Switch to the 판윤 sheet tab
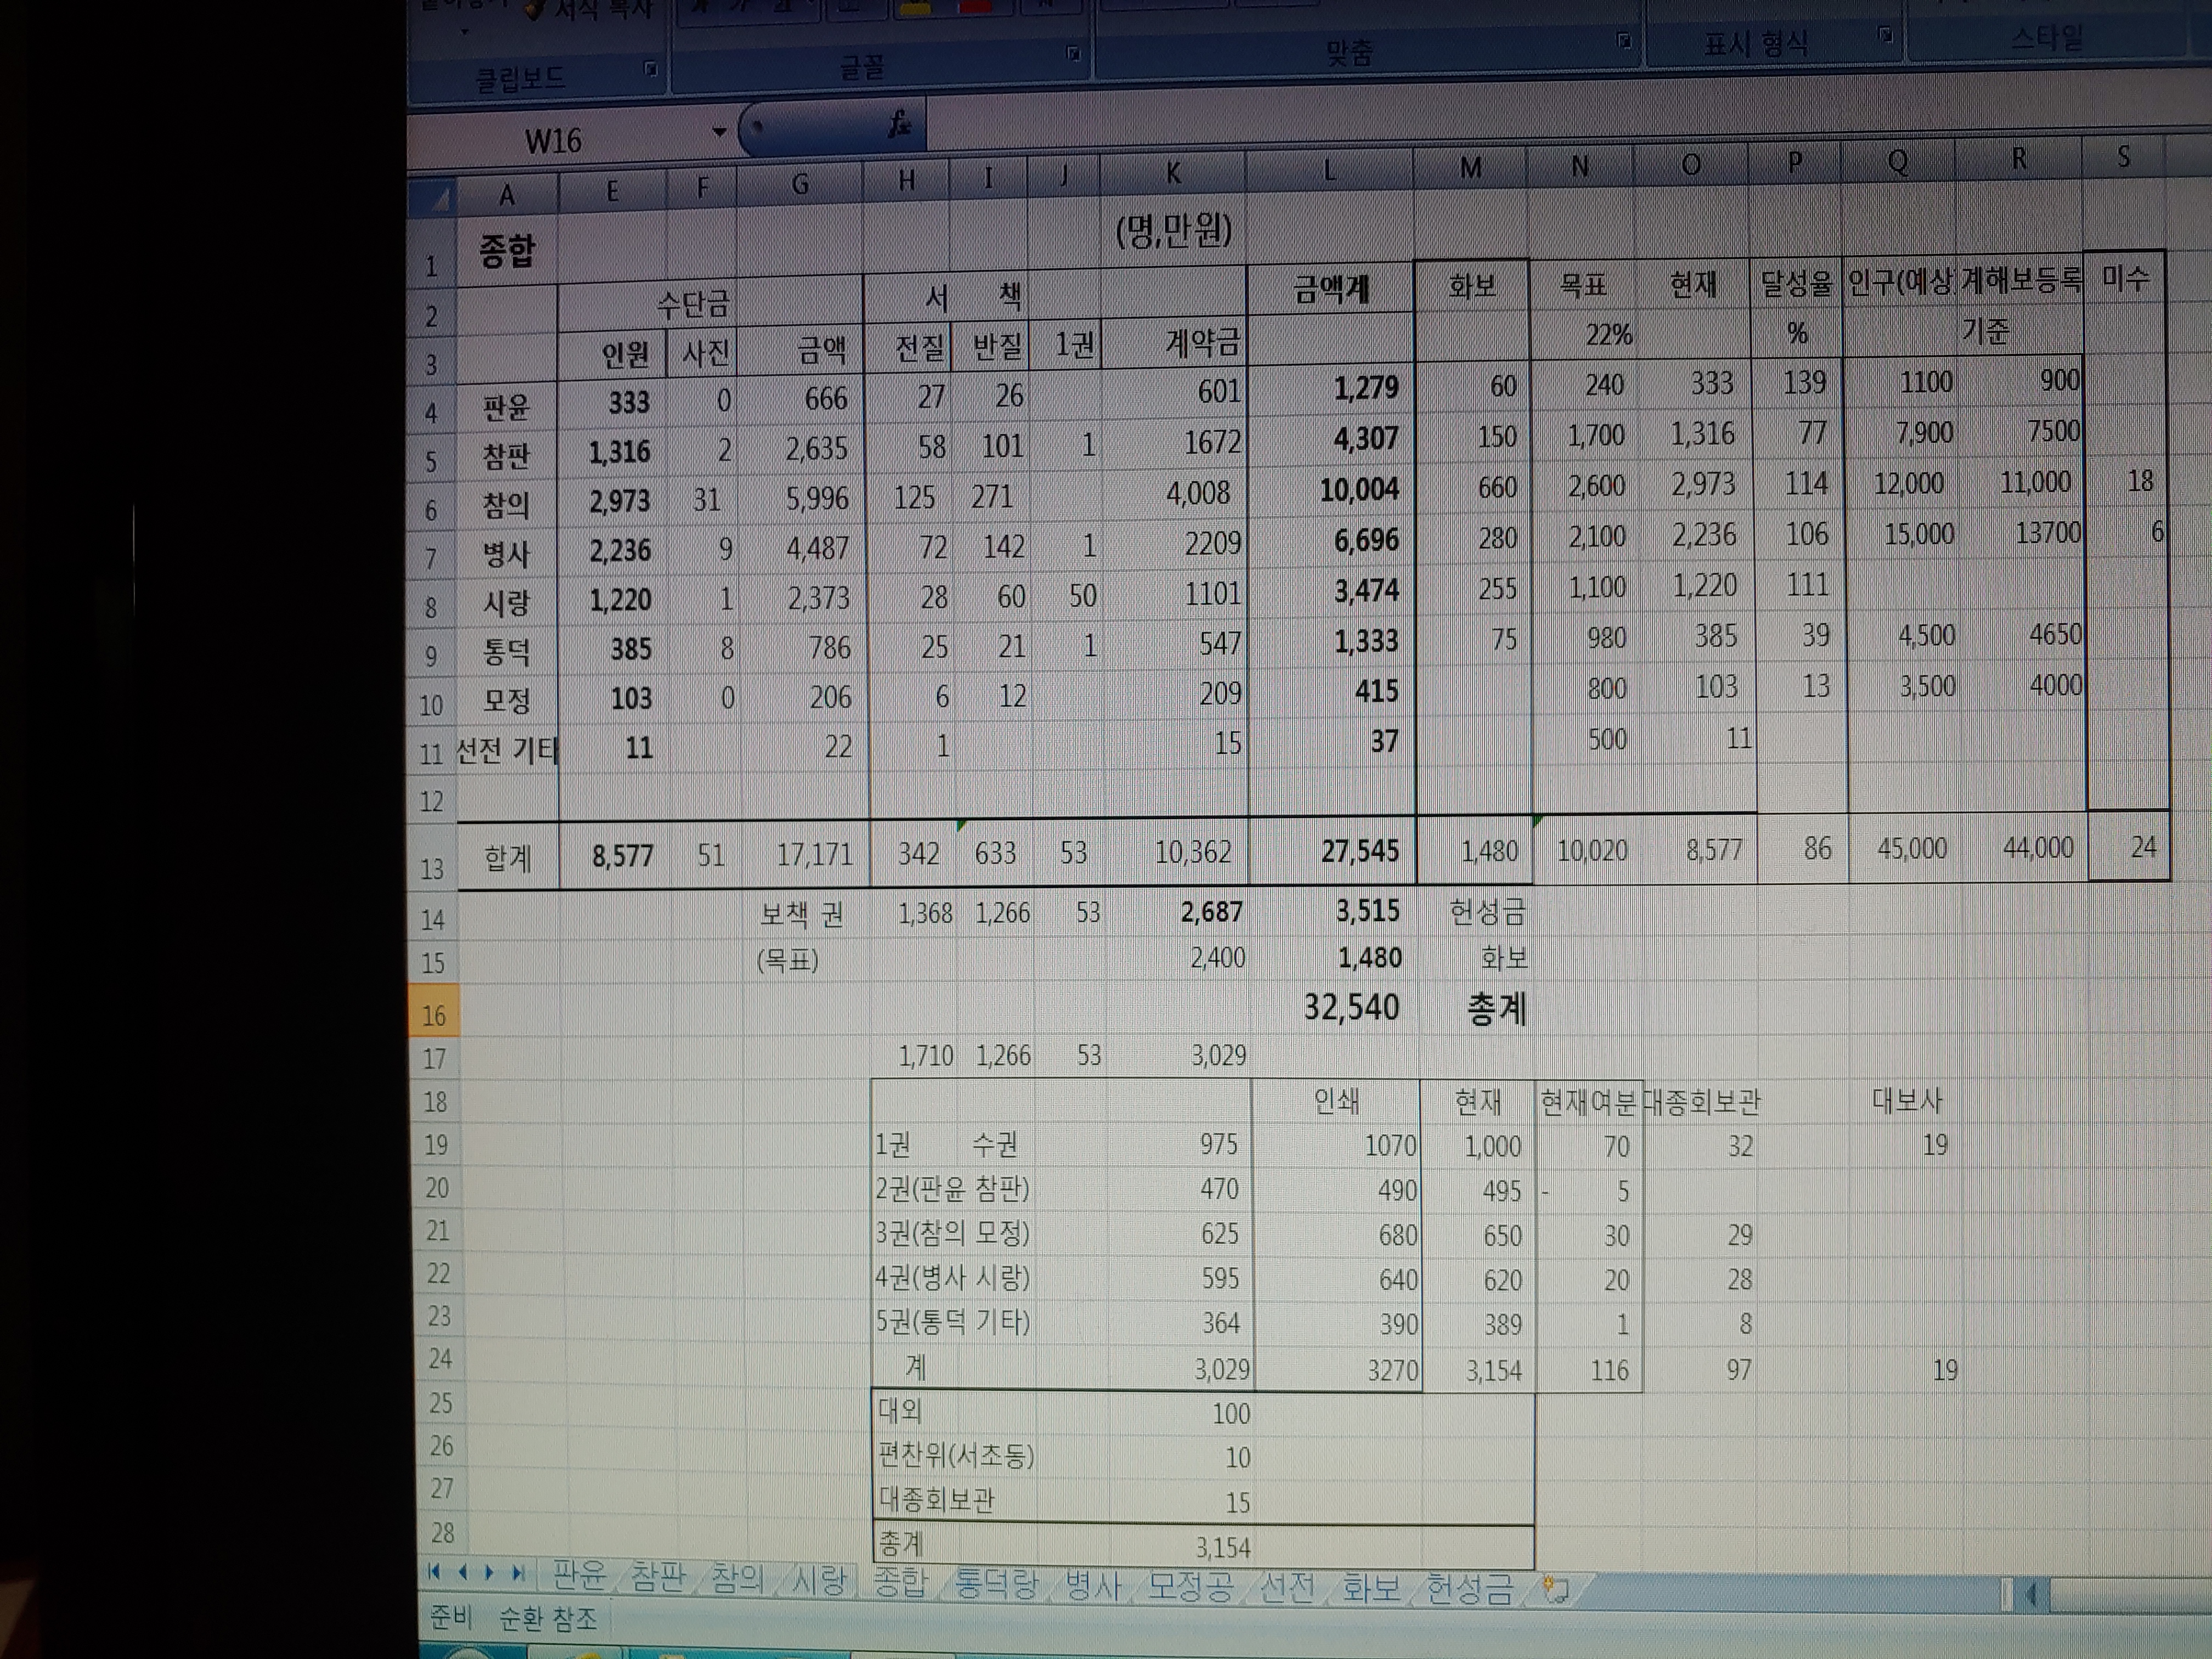 (x=579, y=1575)
